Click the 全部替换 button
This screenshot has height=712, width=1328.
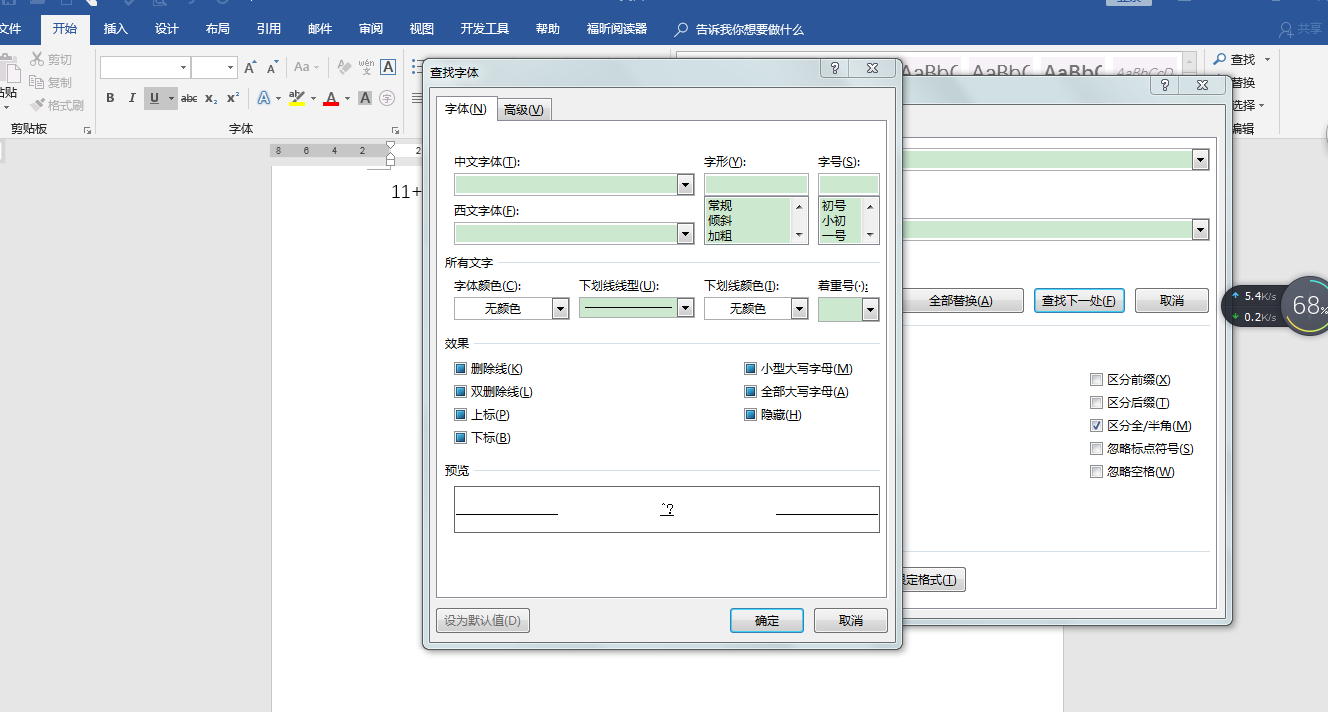[963, 300]
